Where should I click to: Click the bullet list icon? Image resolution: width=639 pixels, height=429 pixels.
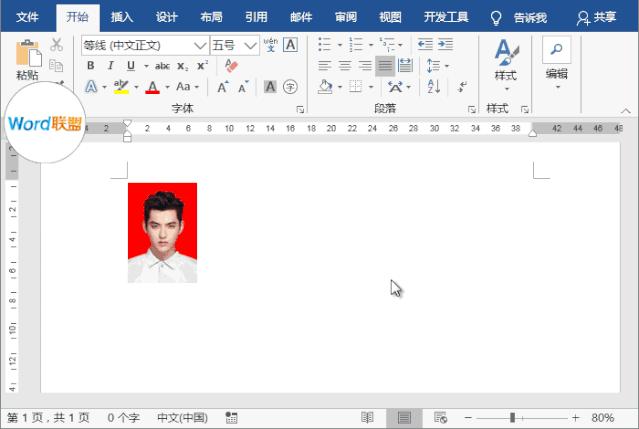pos(324,44)
